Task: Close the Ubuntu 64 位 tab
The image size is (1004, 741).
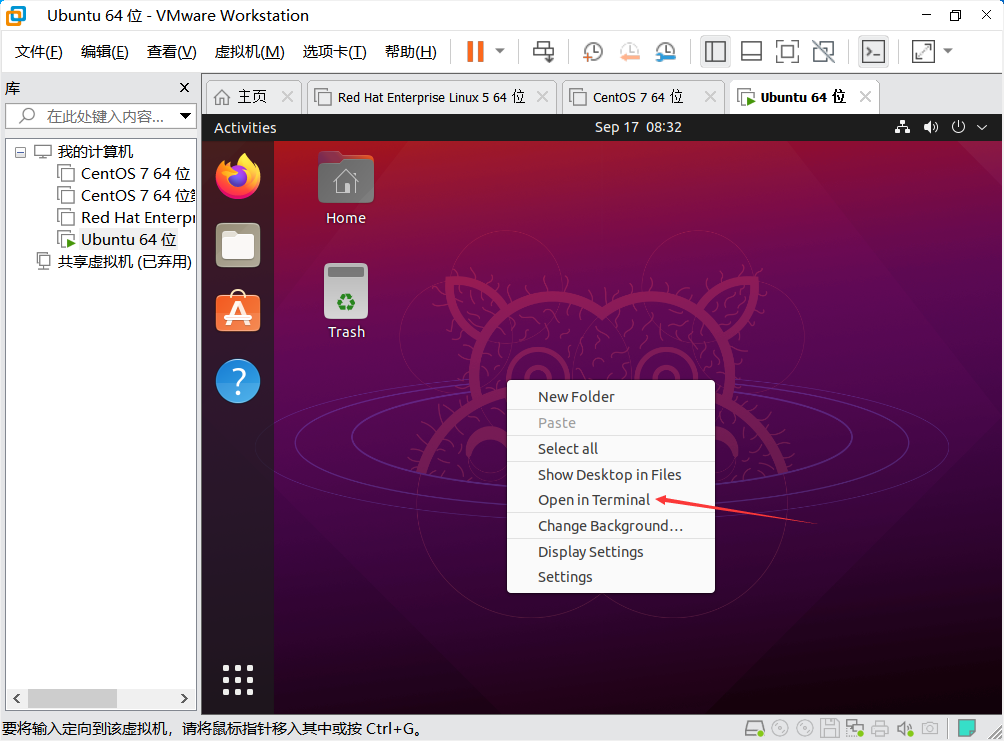Action: pos(865,97)
